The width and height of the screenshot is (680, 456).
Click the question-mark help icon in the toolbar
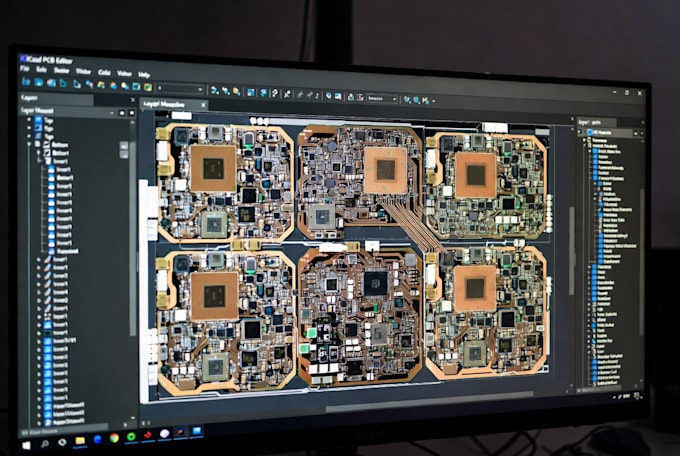274,93
